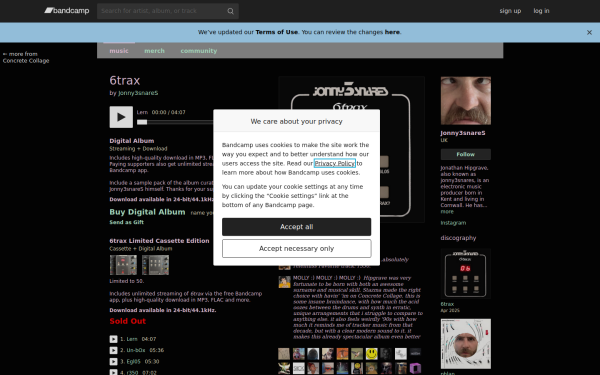This screenshot has width=600, height=375.
Task: Click the MOLLY reviewer avatar
Action: click(x=284, y=282)
